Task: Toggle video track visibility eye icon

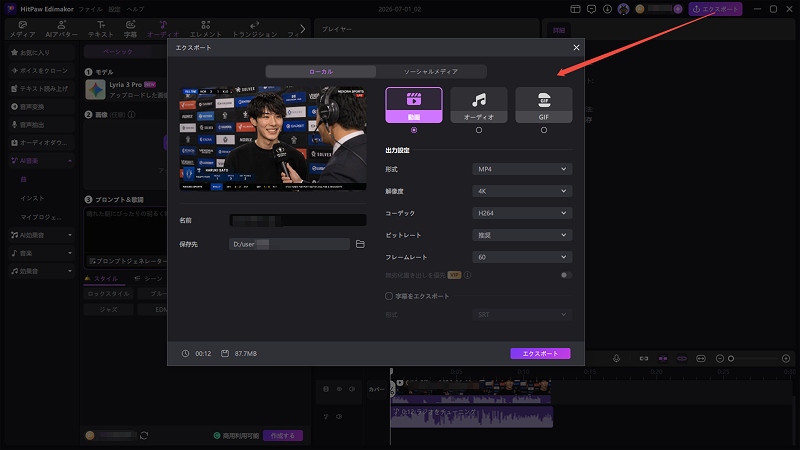Action: (339, 389)
